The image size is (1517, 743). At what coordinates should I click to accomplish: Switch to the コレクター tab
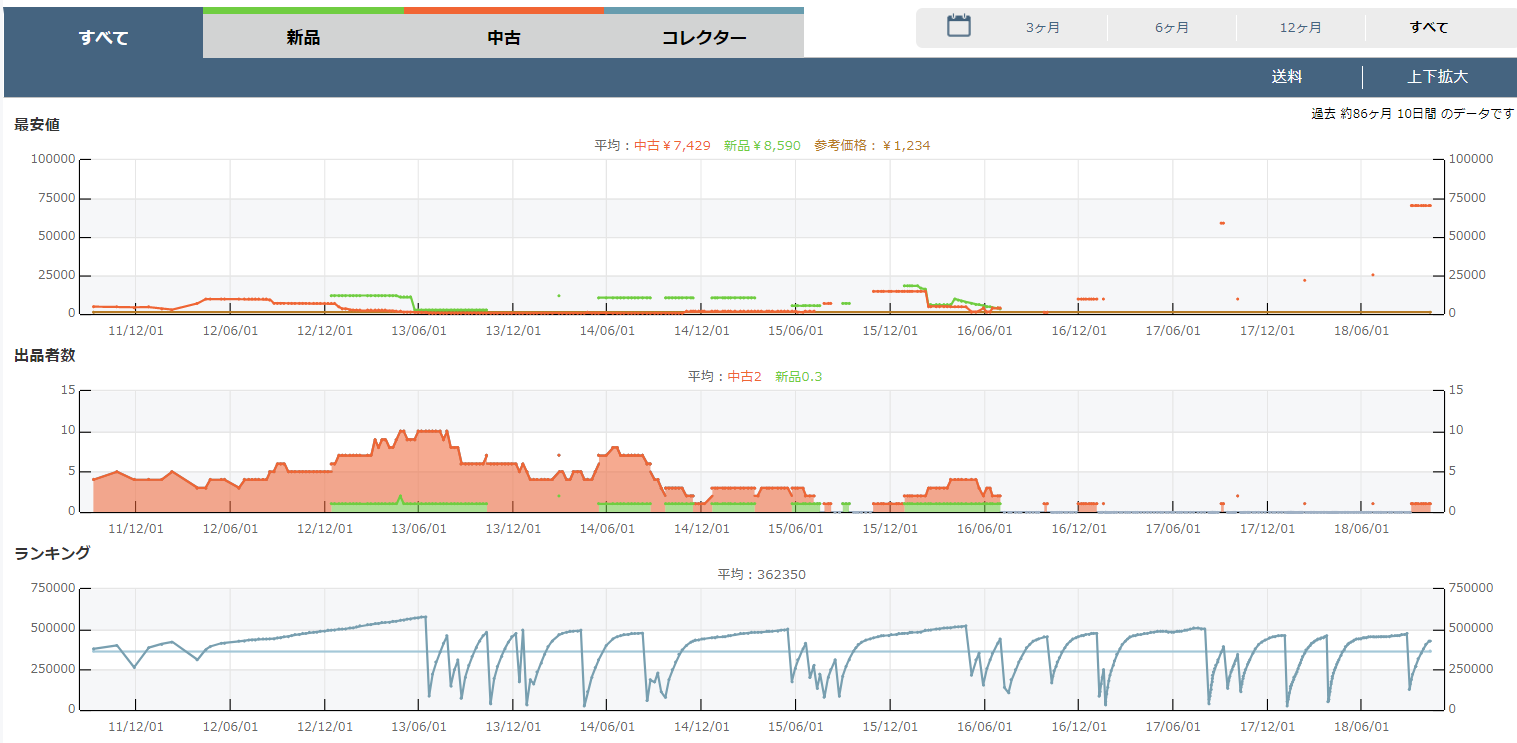(x=703, y=38)
